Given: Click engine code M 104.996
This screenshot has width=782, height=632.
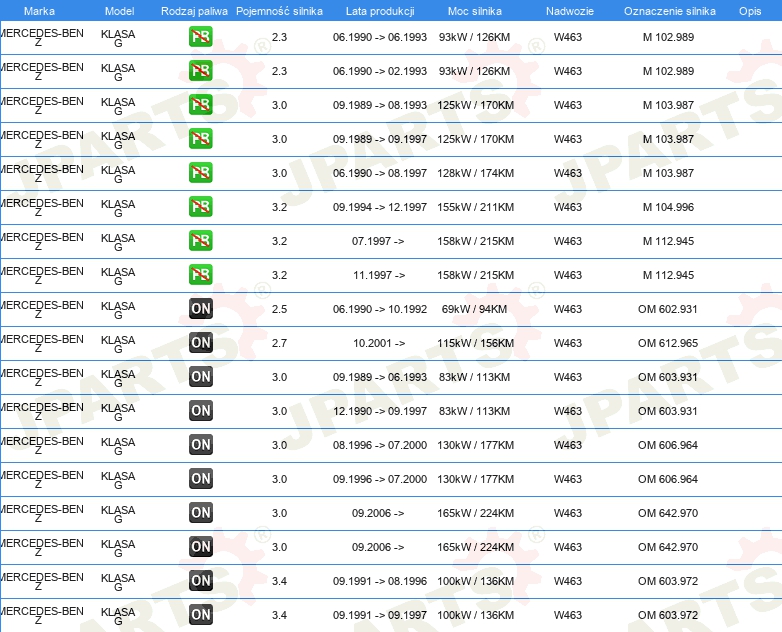Looking at the screenshot, I should 668,207.
